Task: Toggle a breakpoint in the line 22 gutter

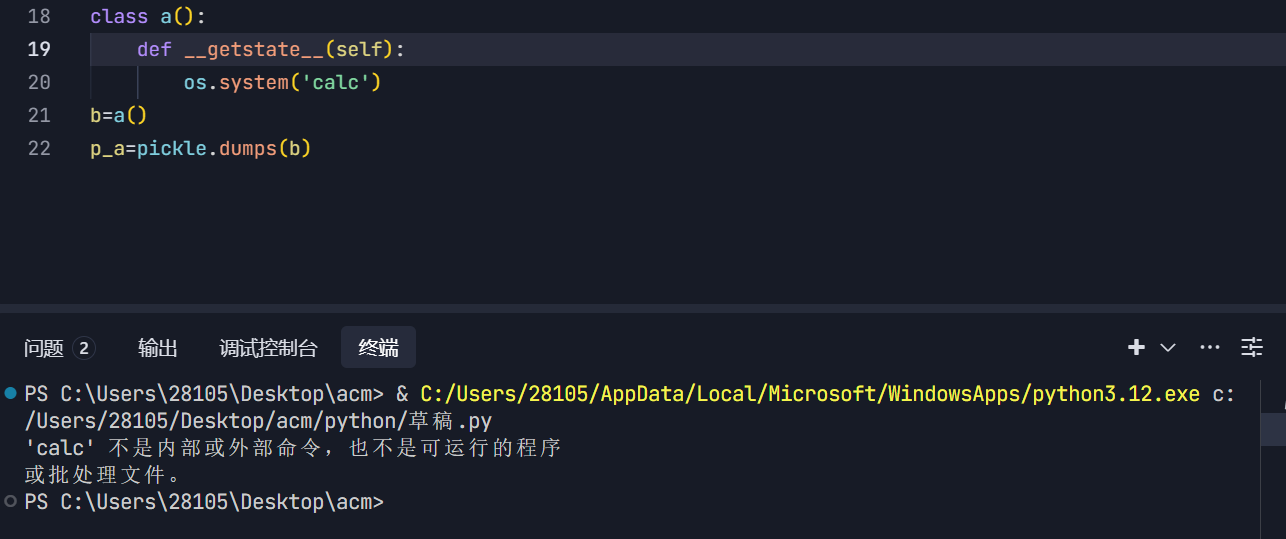Action: [10, 149]
